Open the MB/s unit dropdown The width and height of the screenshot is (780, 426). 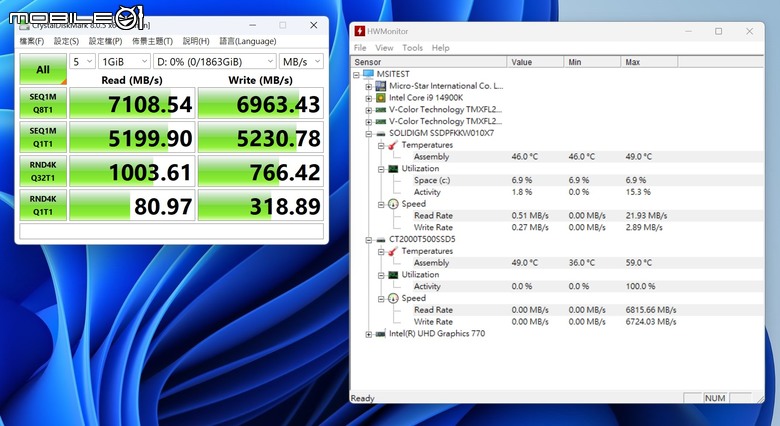coord(301,62)
